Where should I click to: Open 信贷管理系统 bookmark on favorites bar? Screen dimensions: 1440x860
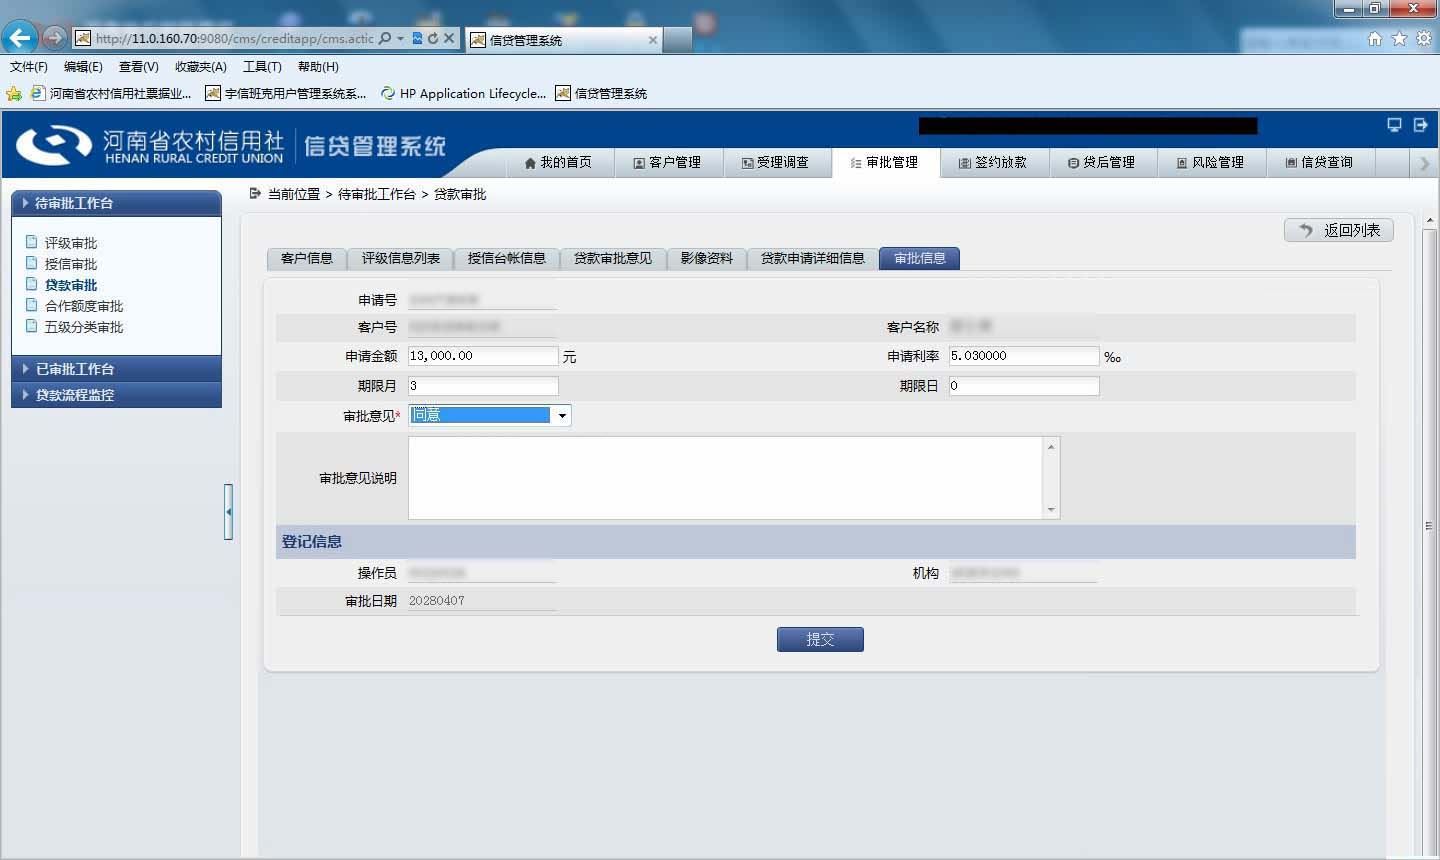(601, 94)
